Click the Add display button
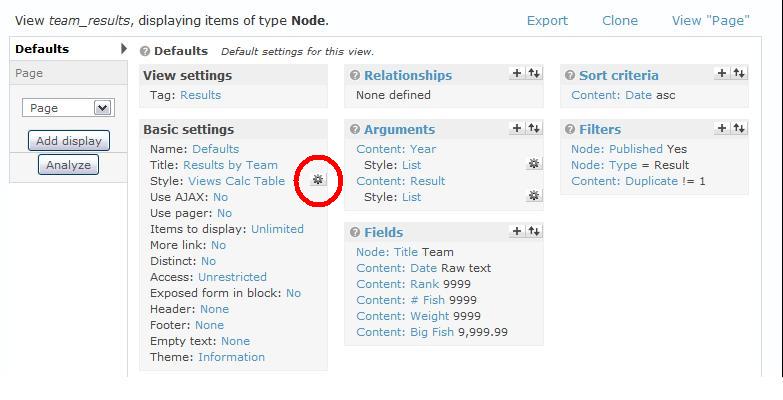The height and width of the screenshot is (400, 783). [69, 141]
